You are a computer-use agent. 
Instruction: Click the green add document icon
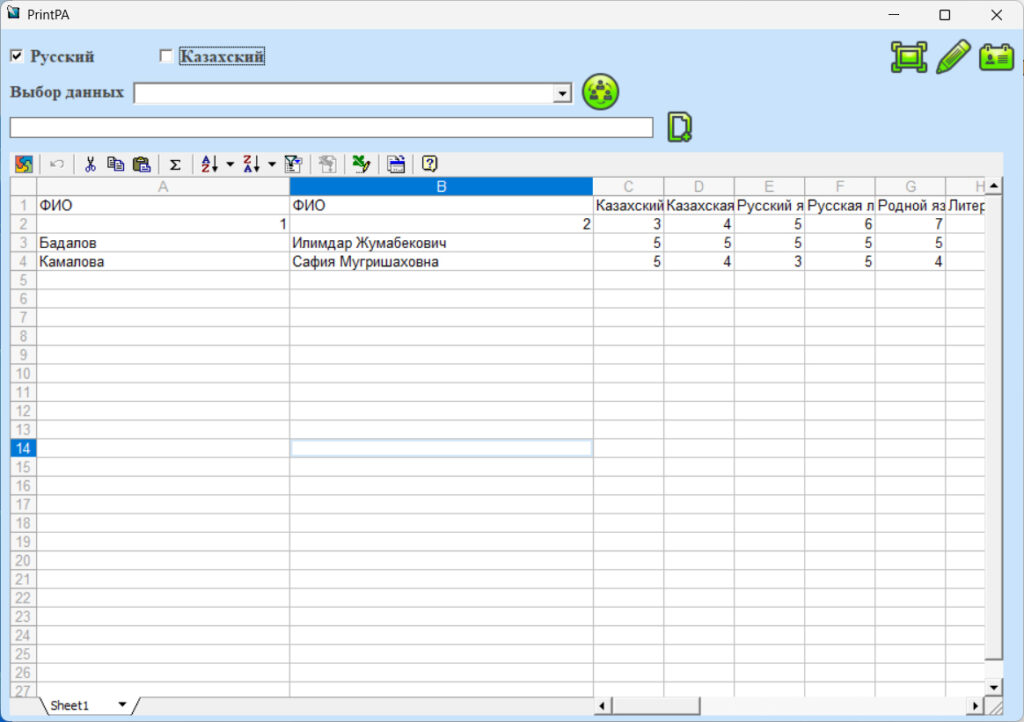pyautogui.click(x=680, y=127)
